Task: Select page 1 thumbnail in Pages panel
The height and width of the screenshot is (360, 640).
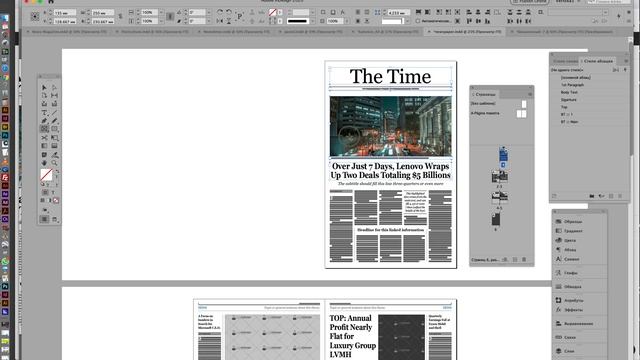Action: coord(503,155)
